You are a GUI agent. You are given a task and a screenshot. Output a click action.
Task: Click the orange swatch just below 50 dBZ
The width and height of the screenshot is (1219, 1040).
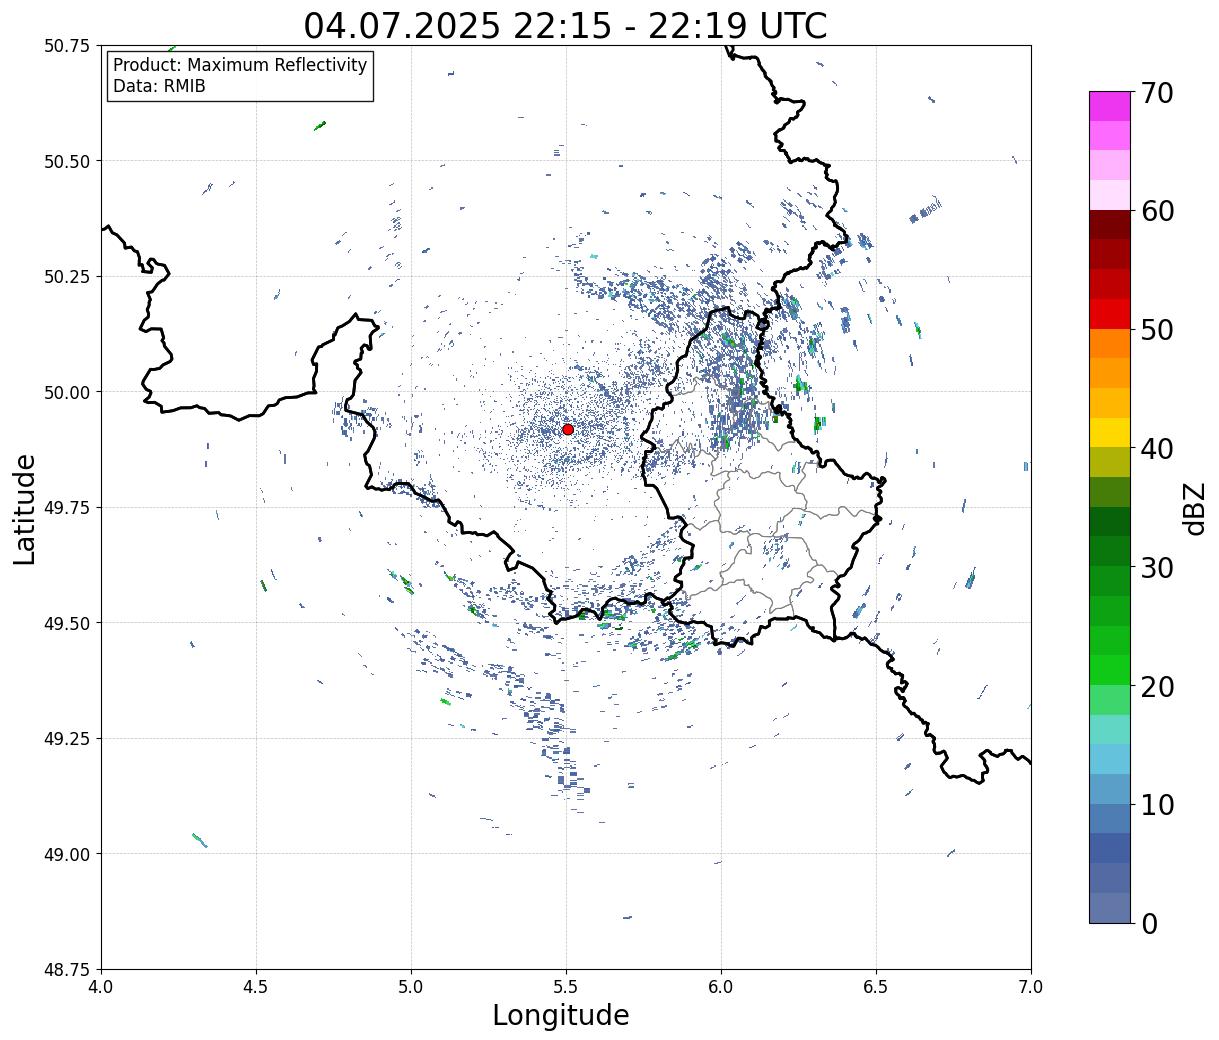pyautogui.click(x=1109, y=343)
